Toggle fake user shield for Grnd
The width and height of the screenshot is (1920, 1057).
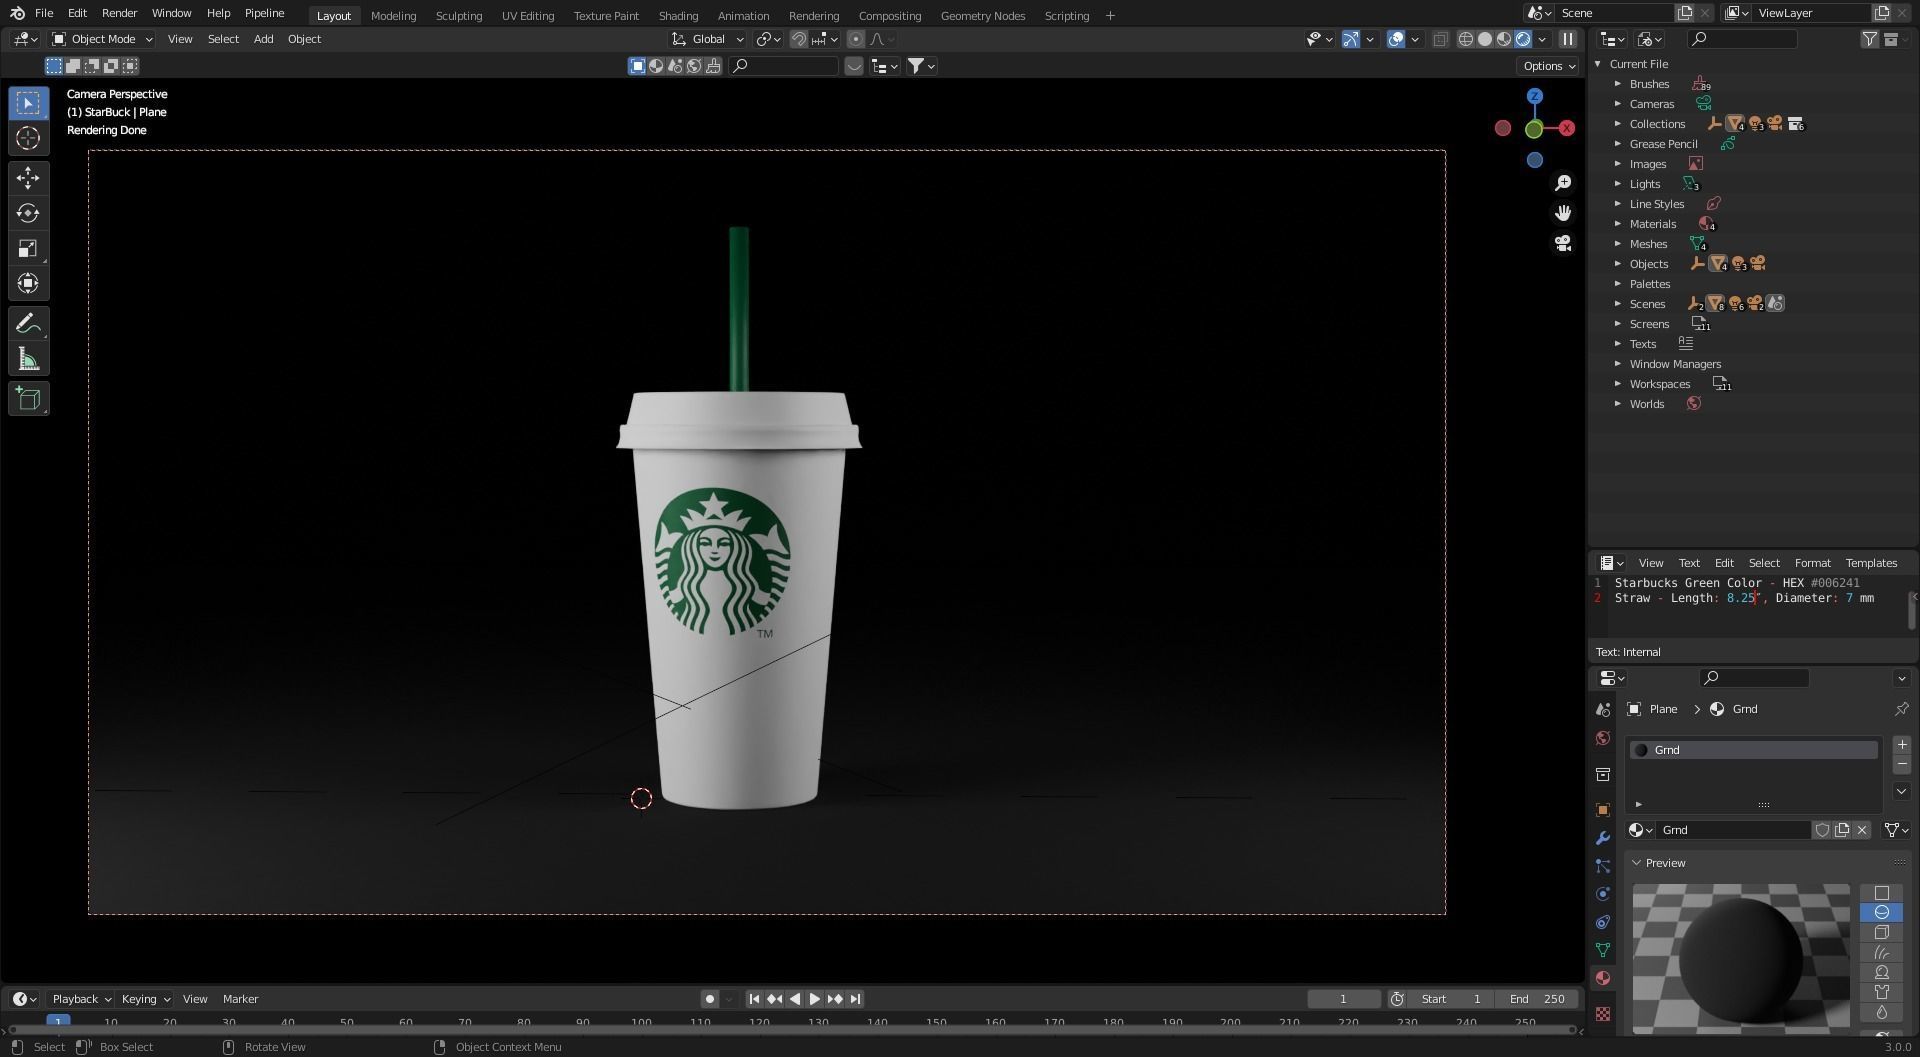(x=1822, y=830)
